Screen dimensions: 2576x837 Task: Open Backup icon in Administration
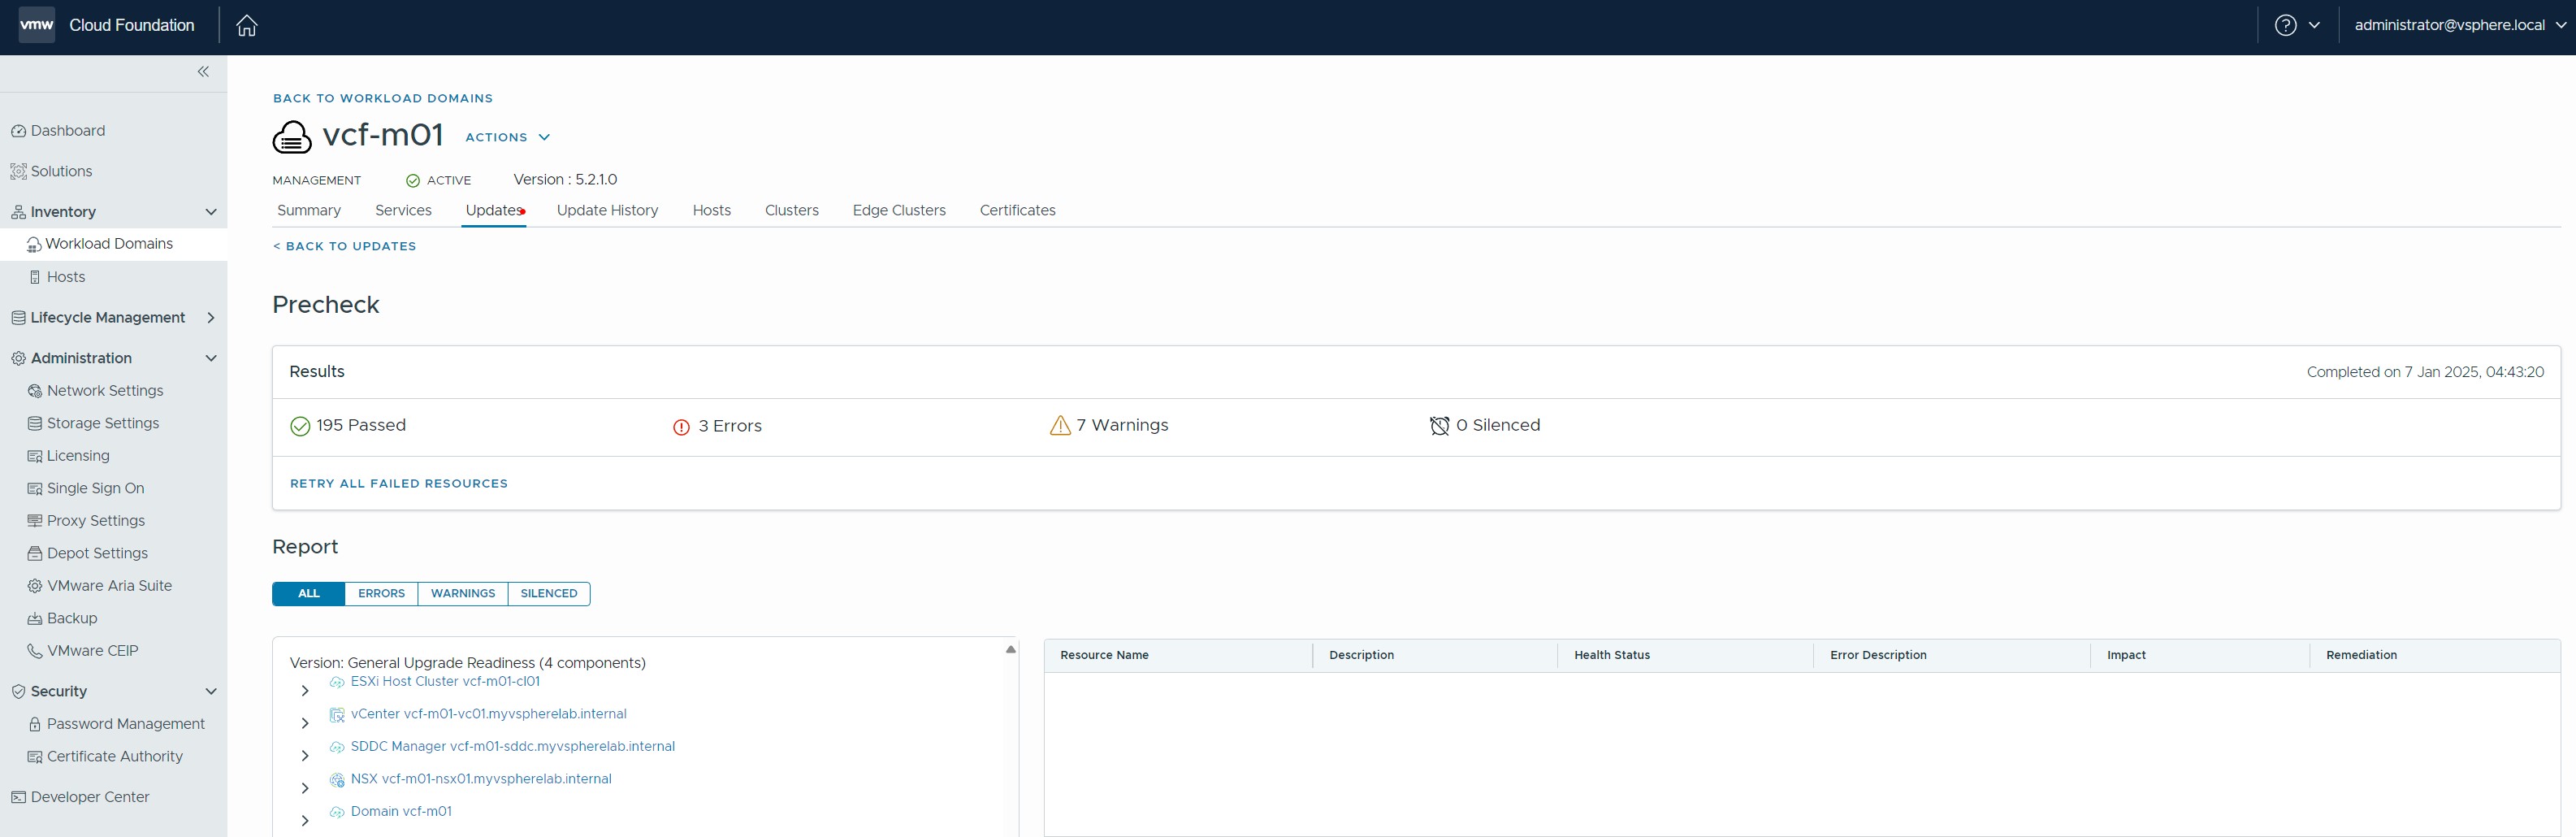(35, 619)
